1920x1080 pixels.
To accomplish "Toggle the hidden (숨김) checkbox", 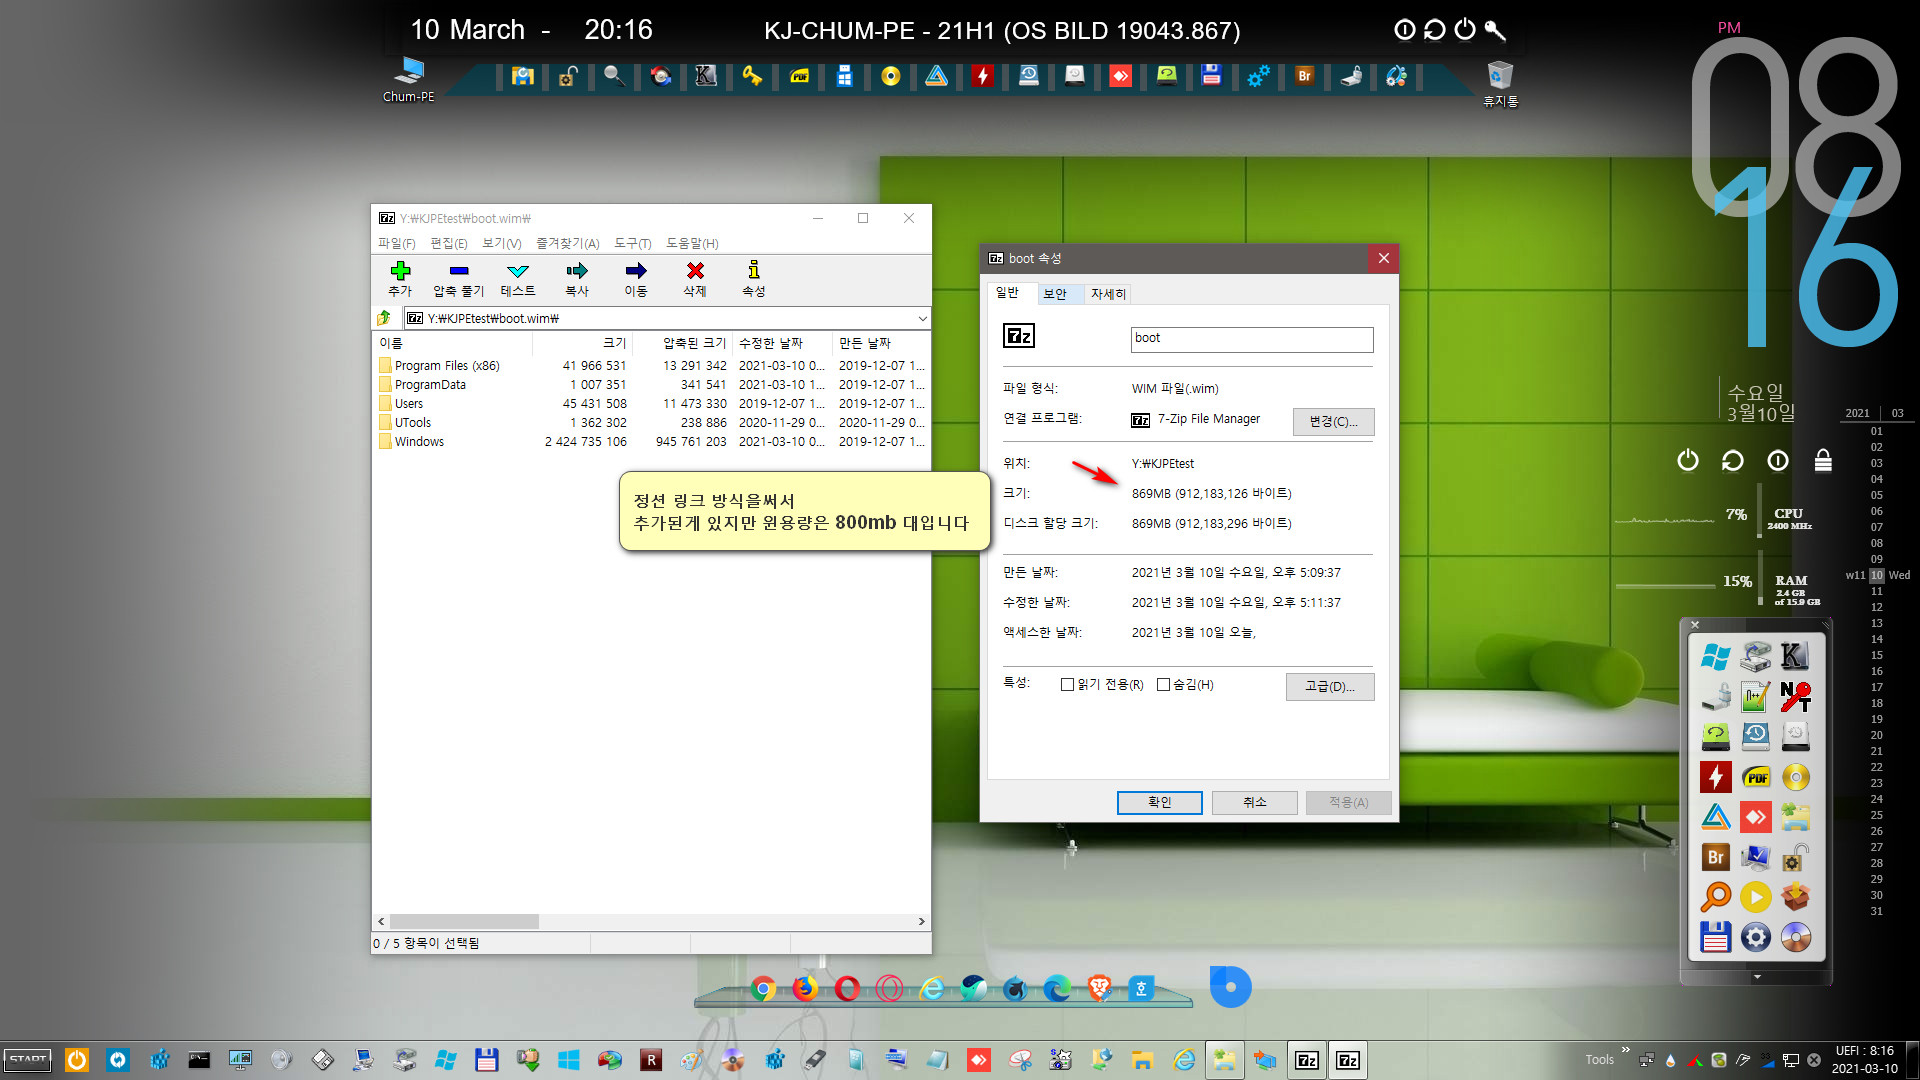I will coord(1163,685).
